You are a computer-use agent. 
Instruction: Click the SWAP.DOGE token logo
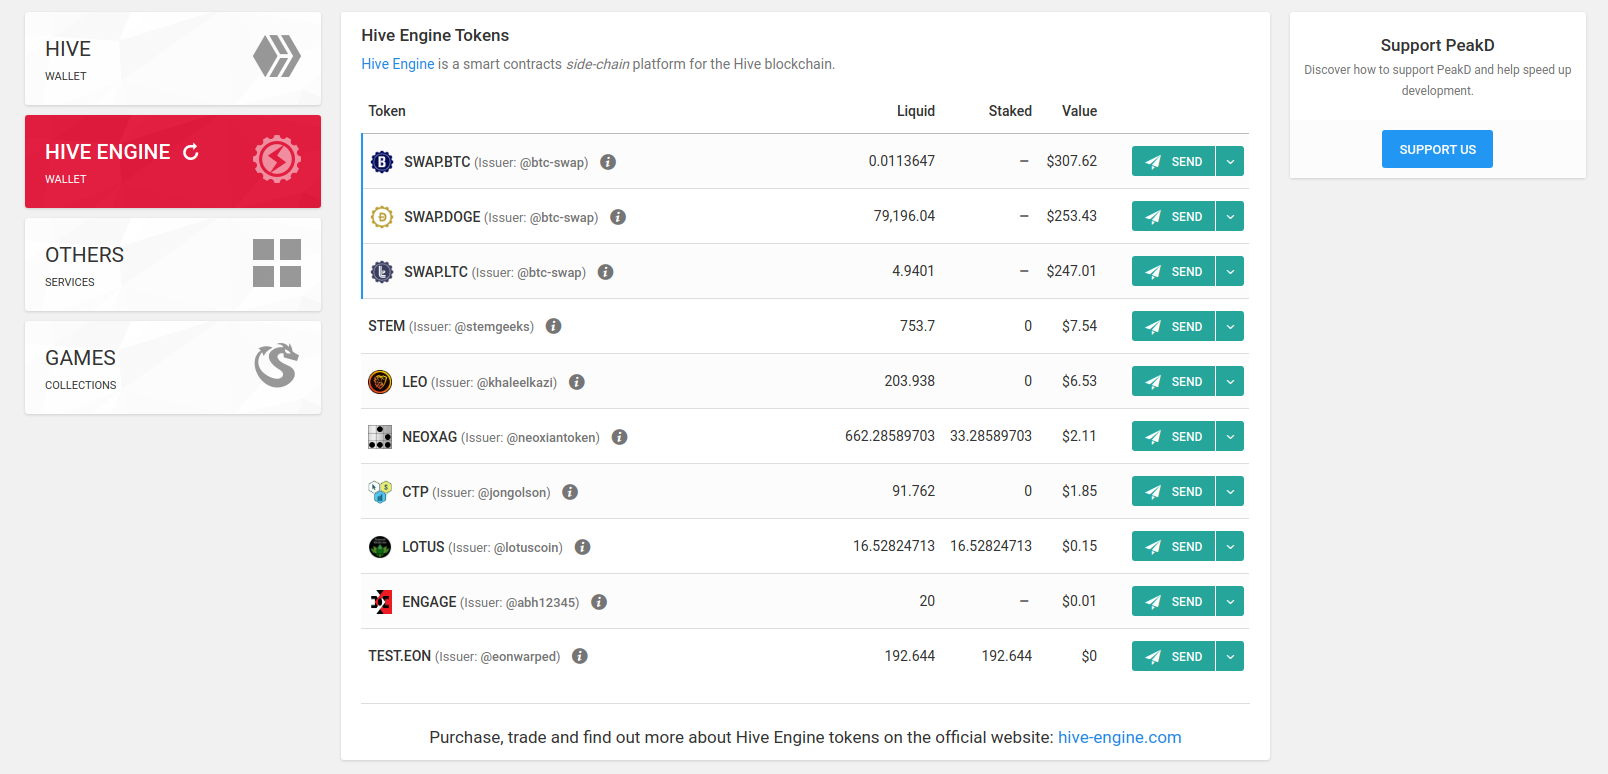(x=382, y=217)
